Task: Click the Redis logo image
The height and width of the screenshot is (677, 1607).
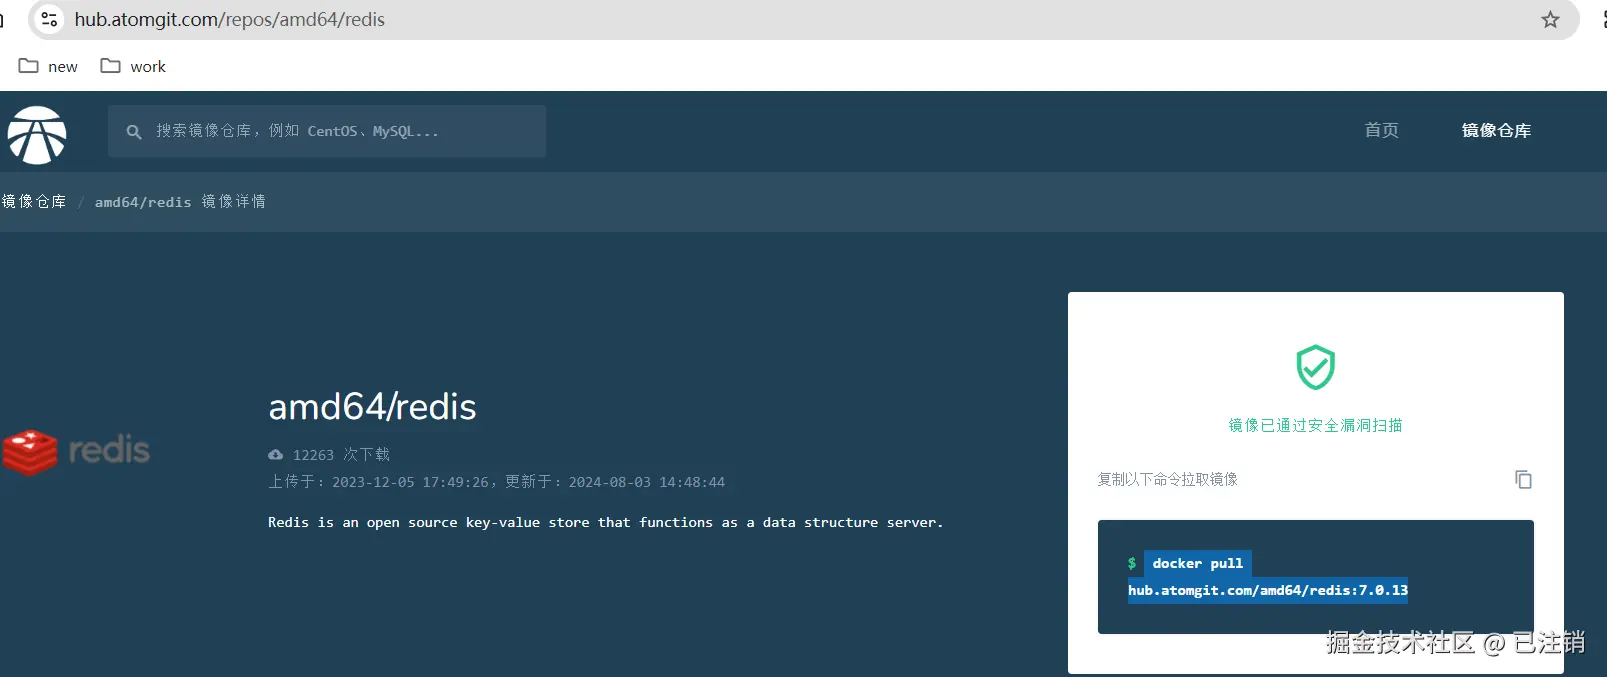Action: point(76,452)
